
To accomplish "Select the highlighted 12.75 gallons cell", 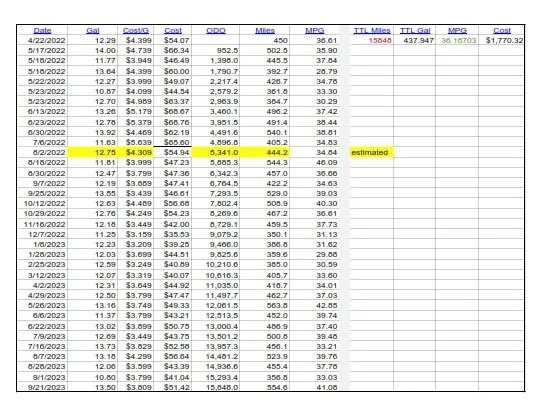I will pos(93,152).
